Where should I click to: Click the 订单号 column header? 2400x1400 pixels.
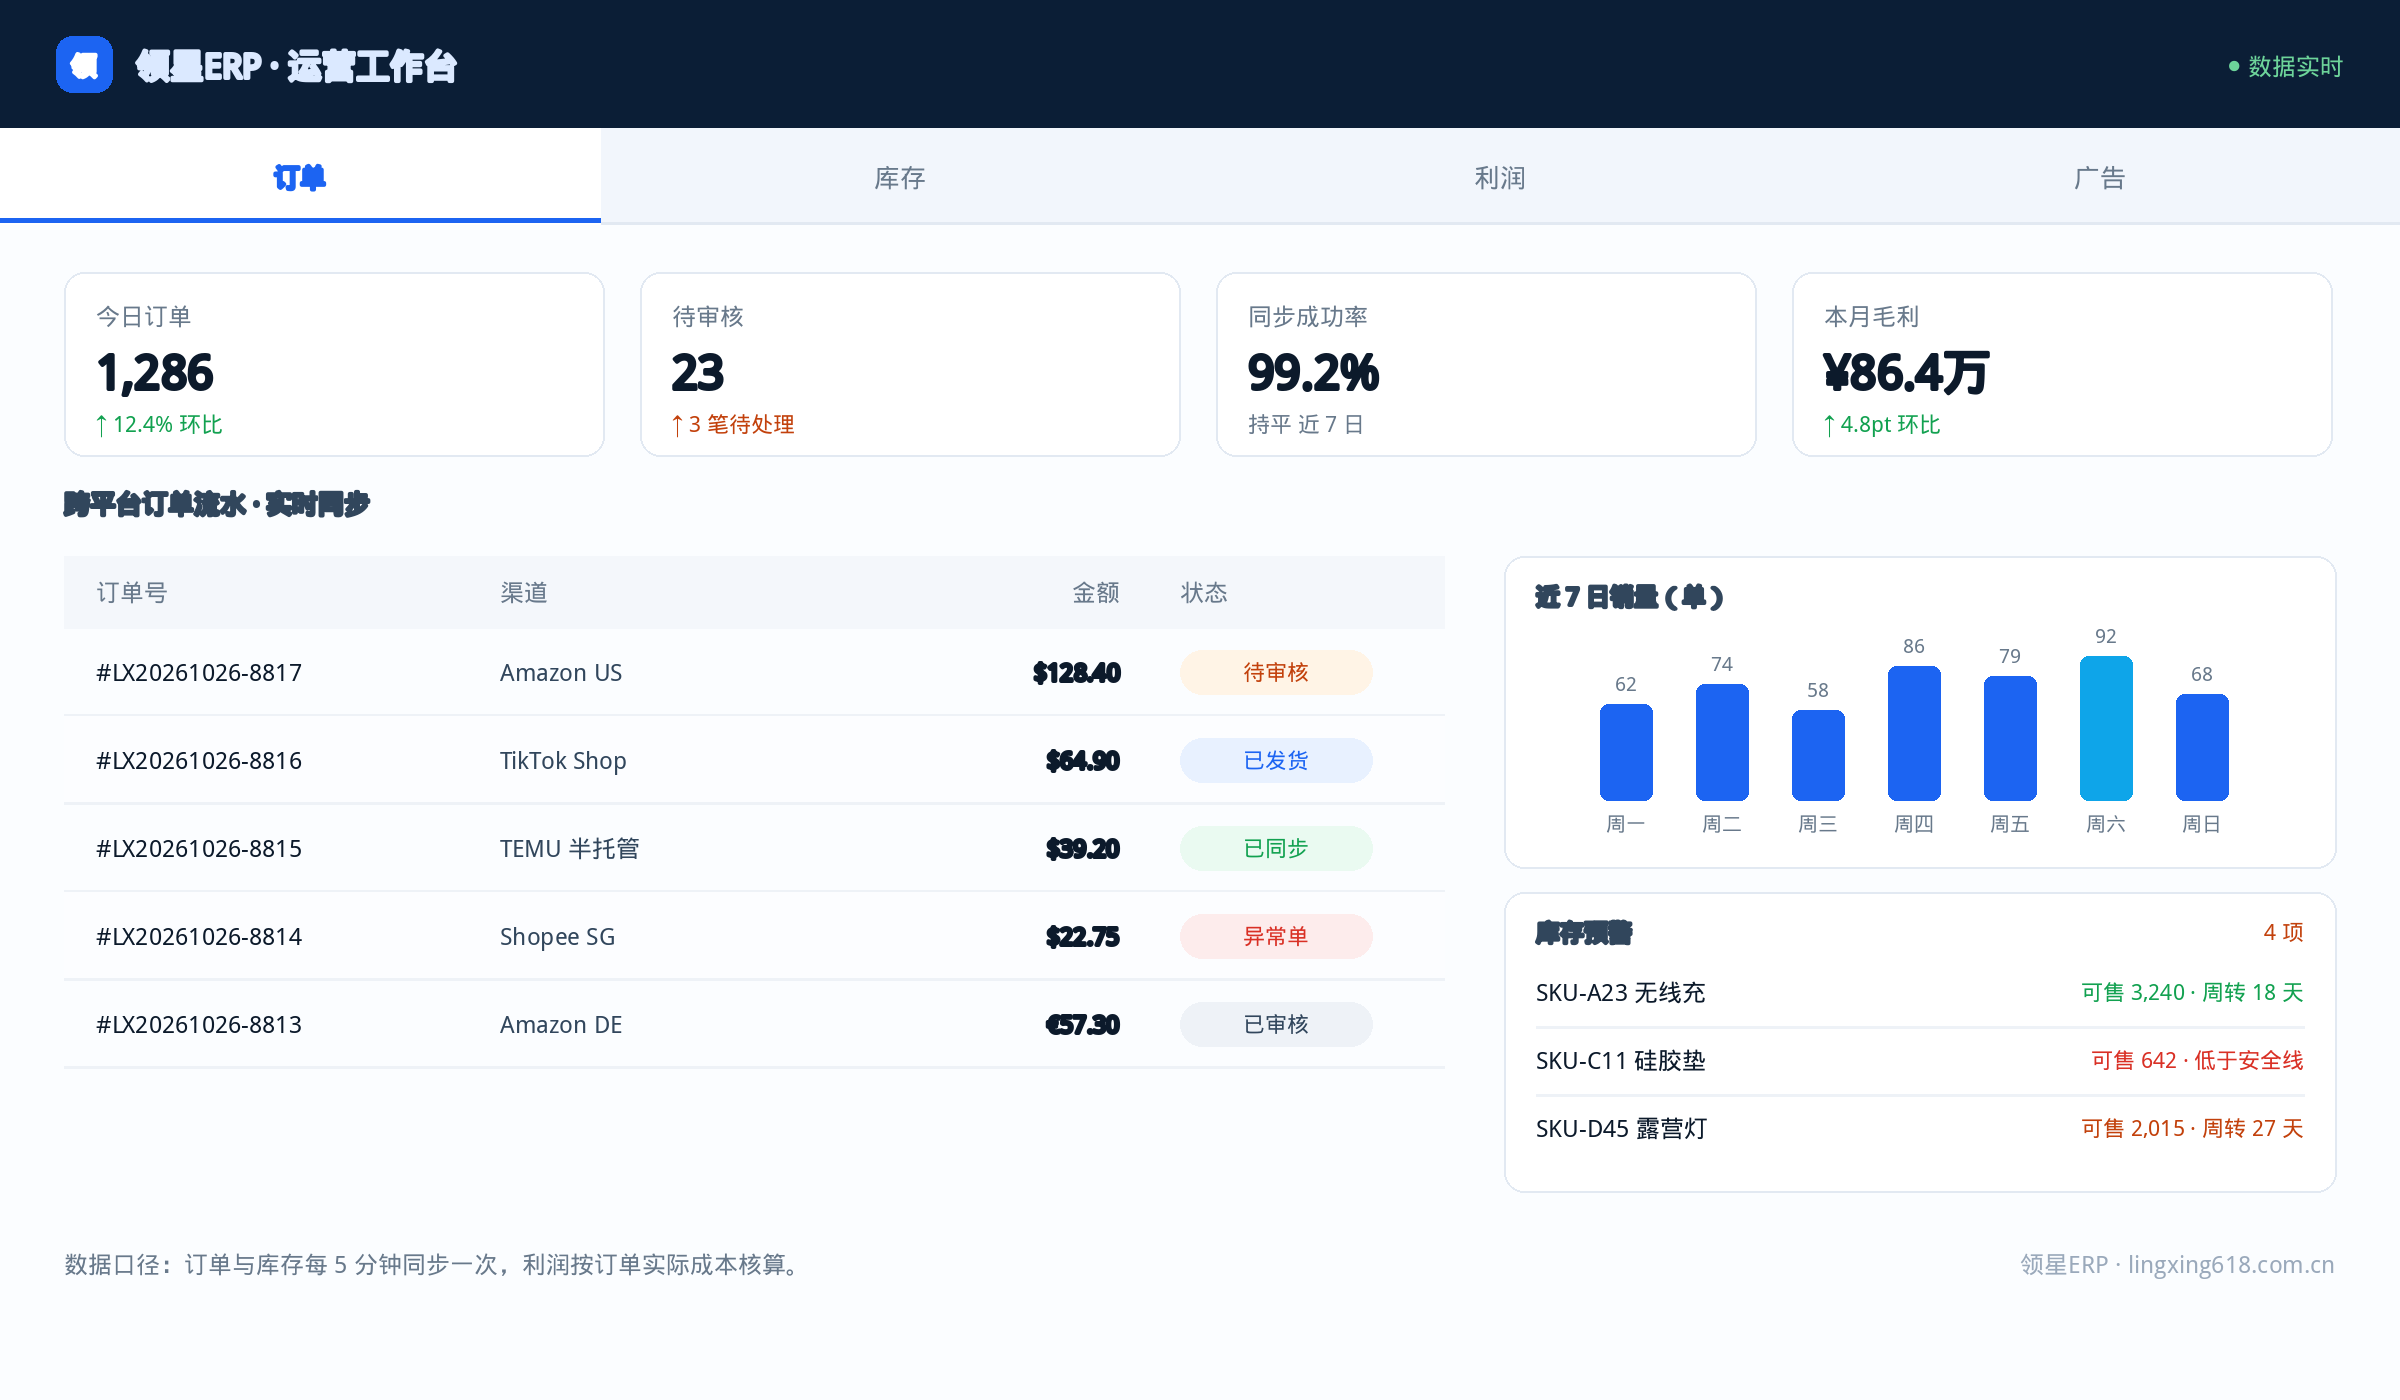(x=132, y=593)
